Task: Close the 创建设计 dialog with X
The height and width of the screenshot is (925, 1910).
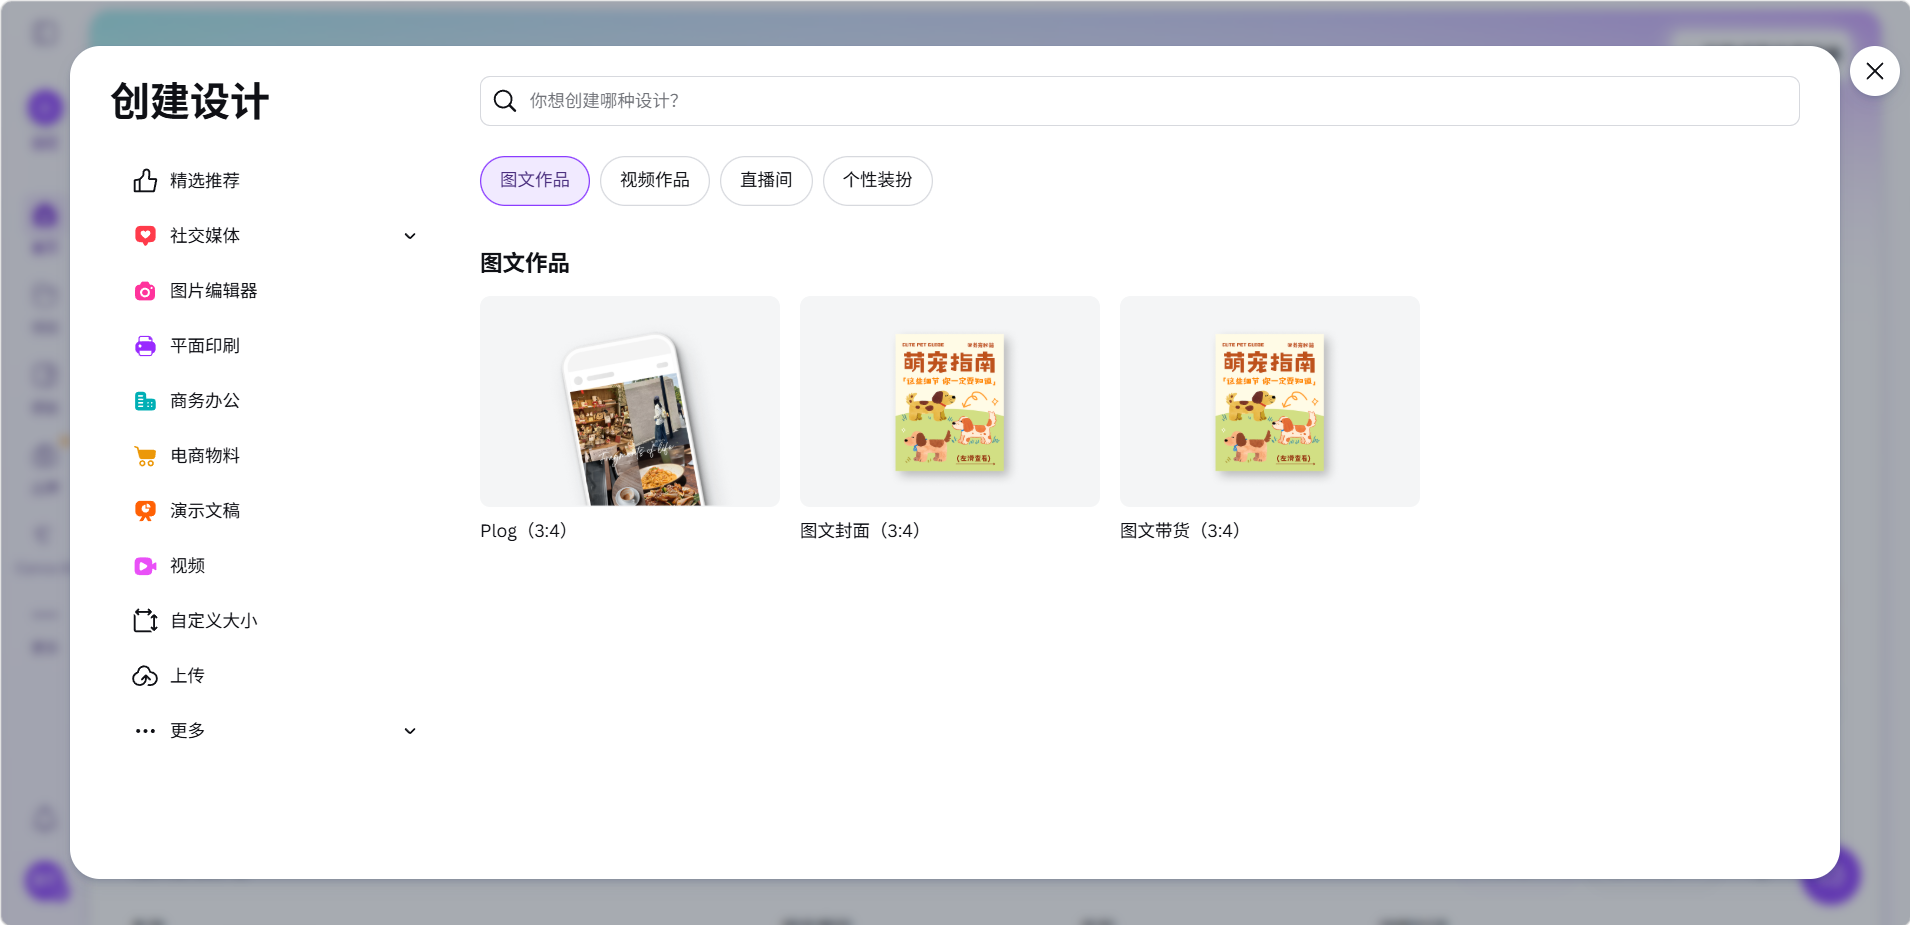Action: (1874, 71)
